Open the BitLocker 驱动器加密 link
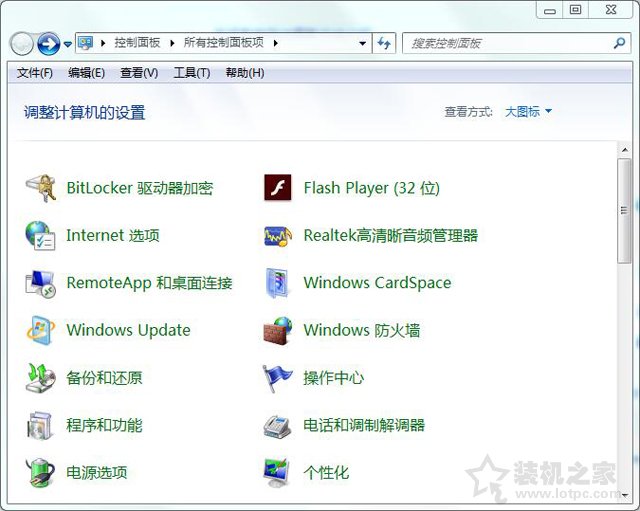Viewport: 640px width, 511px height. 140,188
